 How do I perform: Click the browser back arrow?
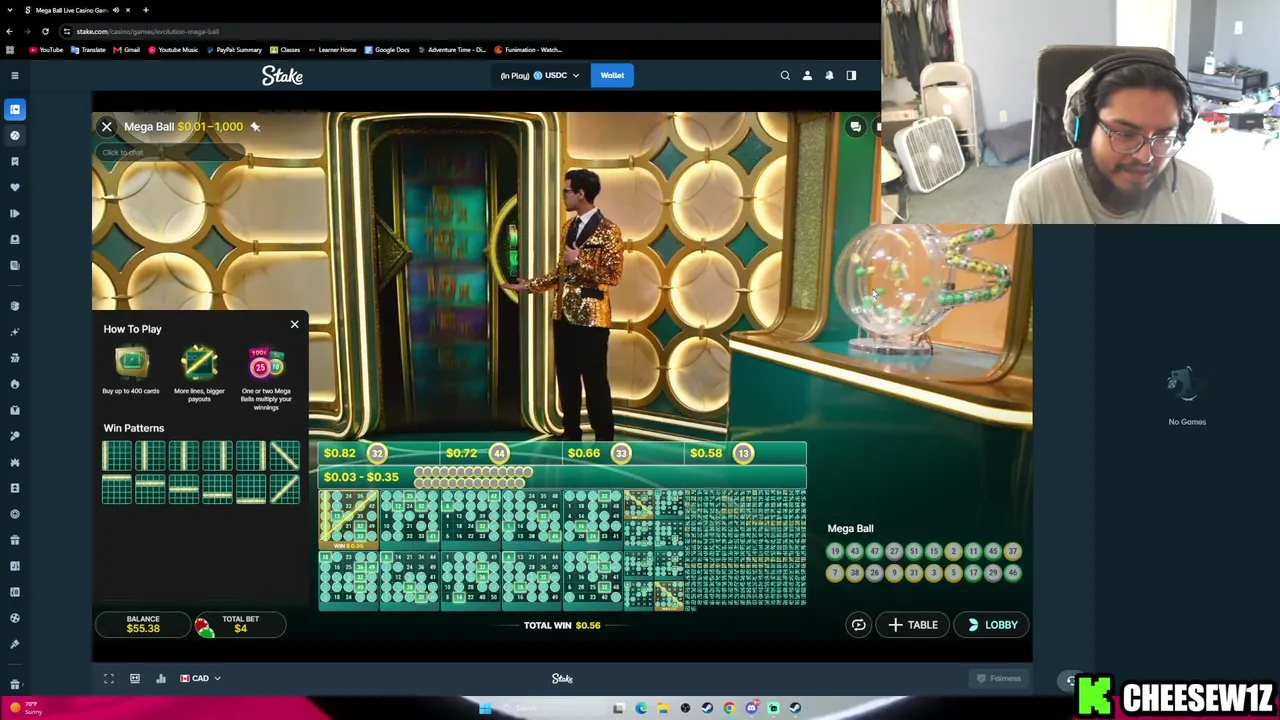click(9, 31)
